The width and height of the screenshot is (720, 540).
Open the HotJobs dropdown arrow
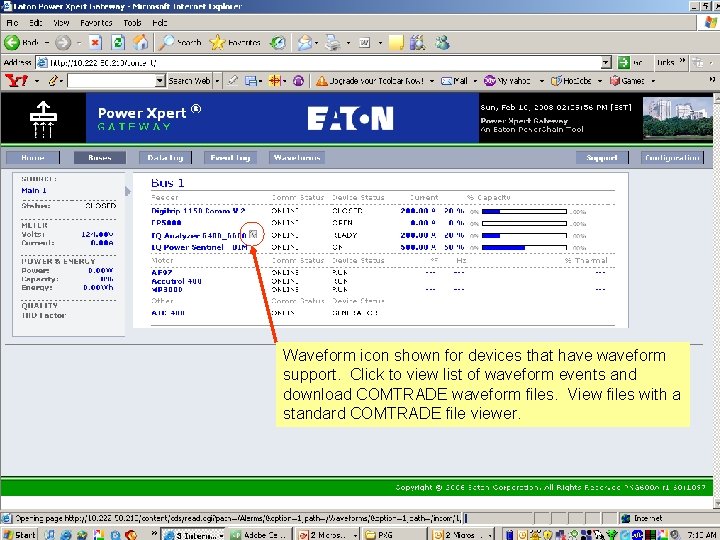pyautogui.click(x=600, y=81)
